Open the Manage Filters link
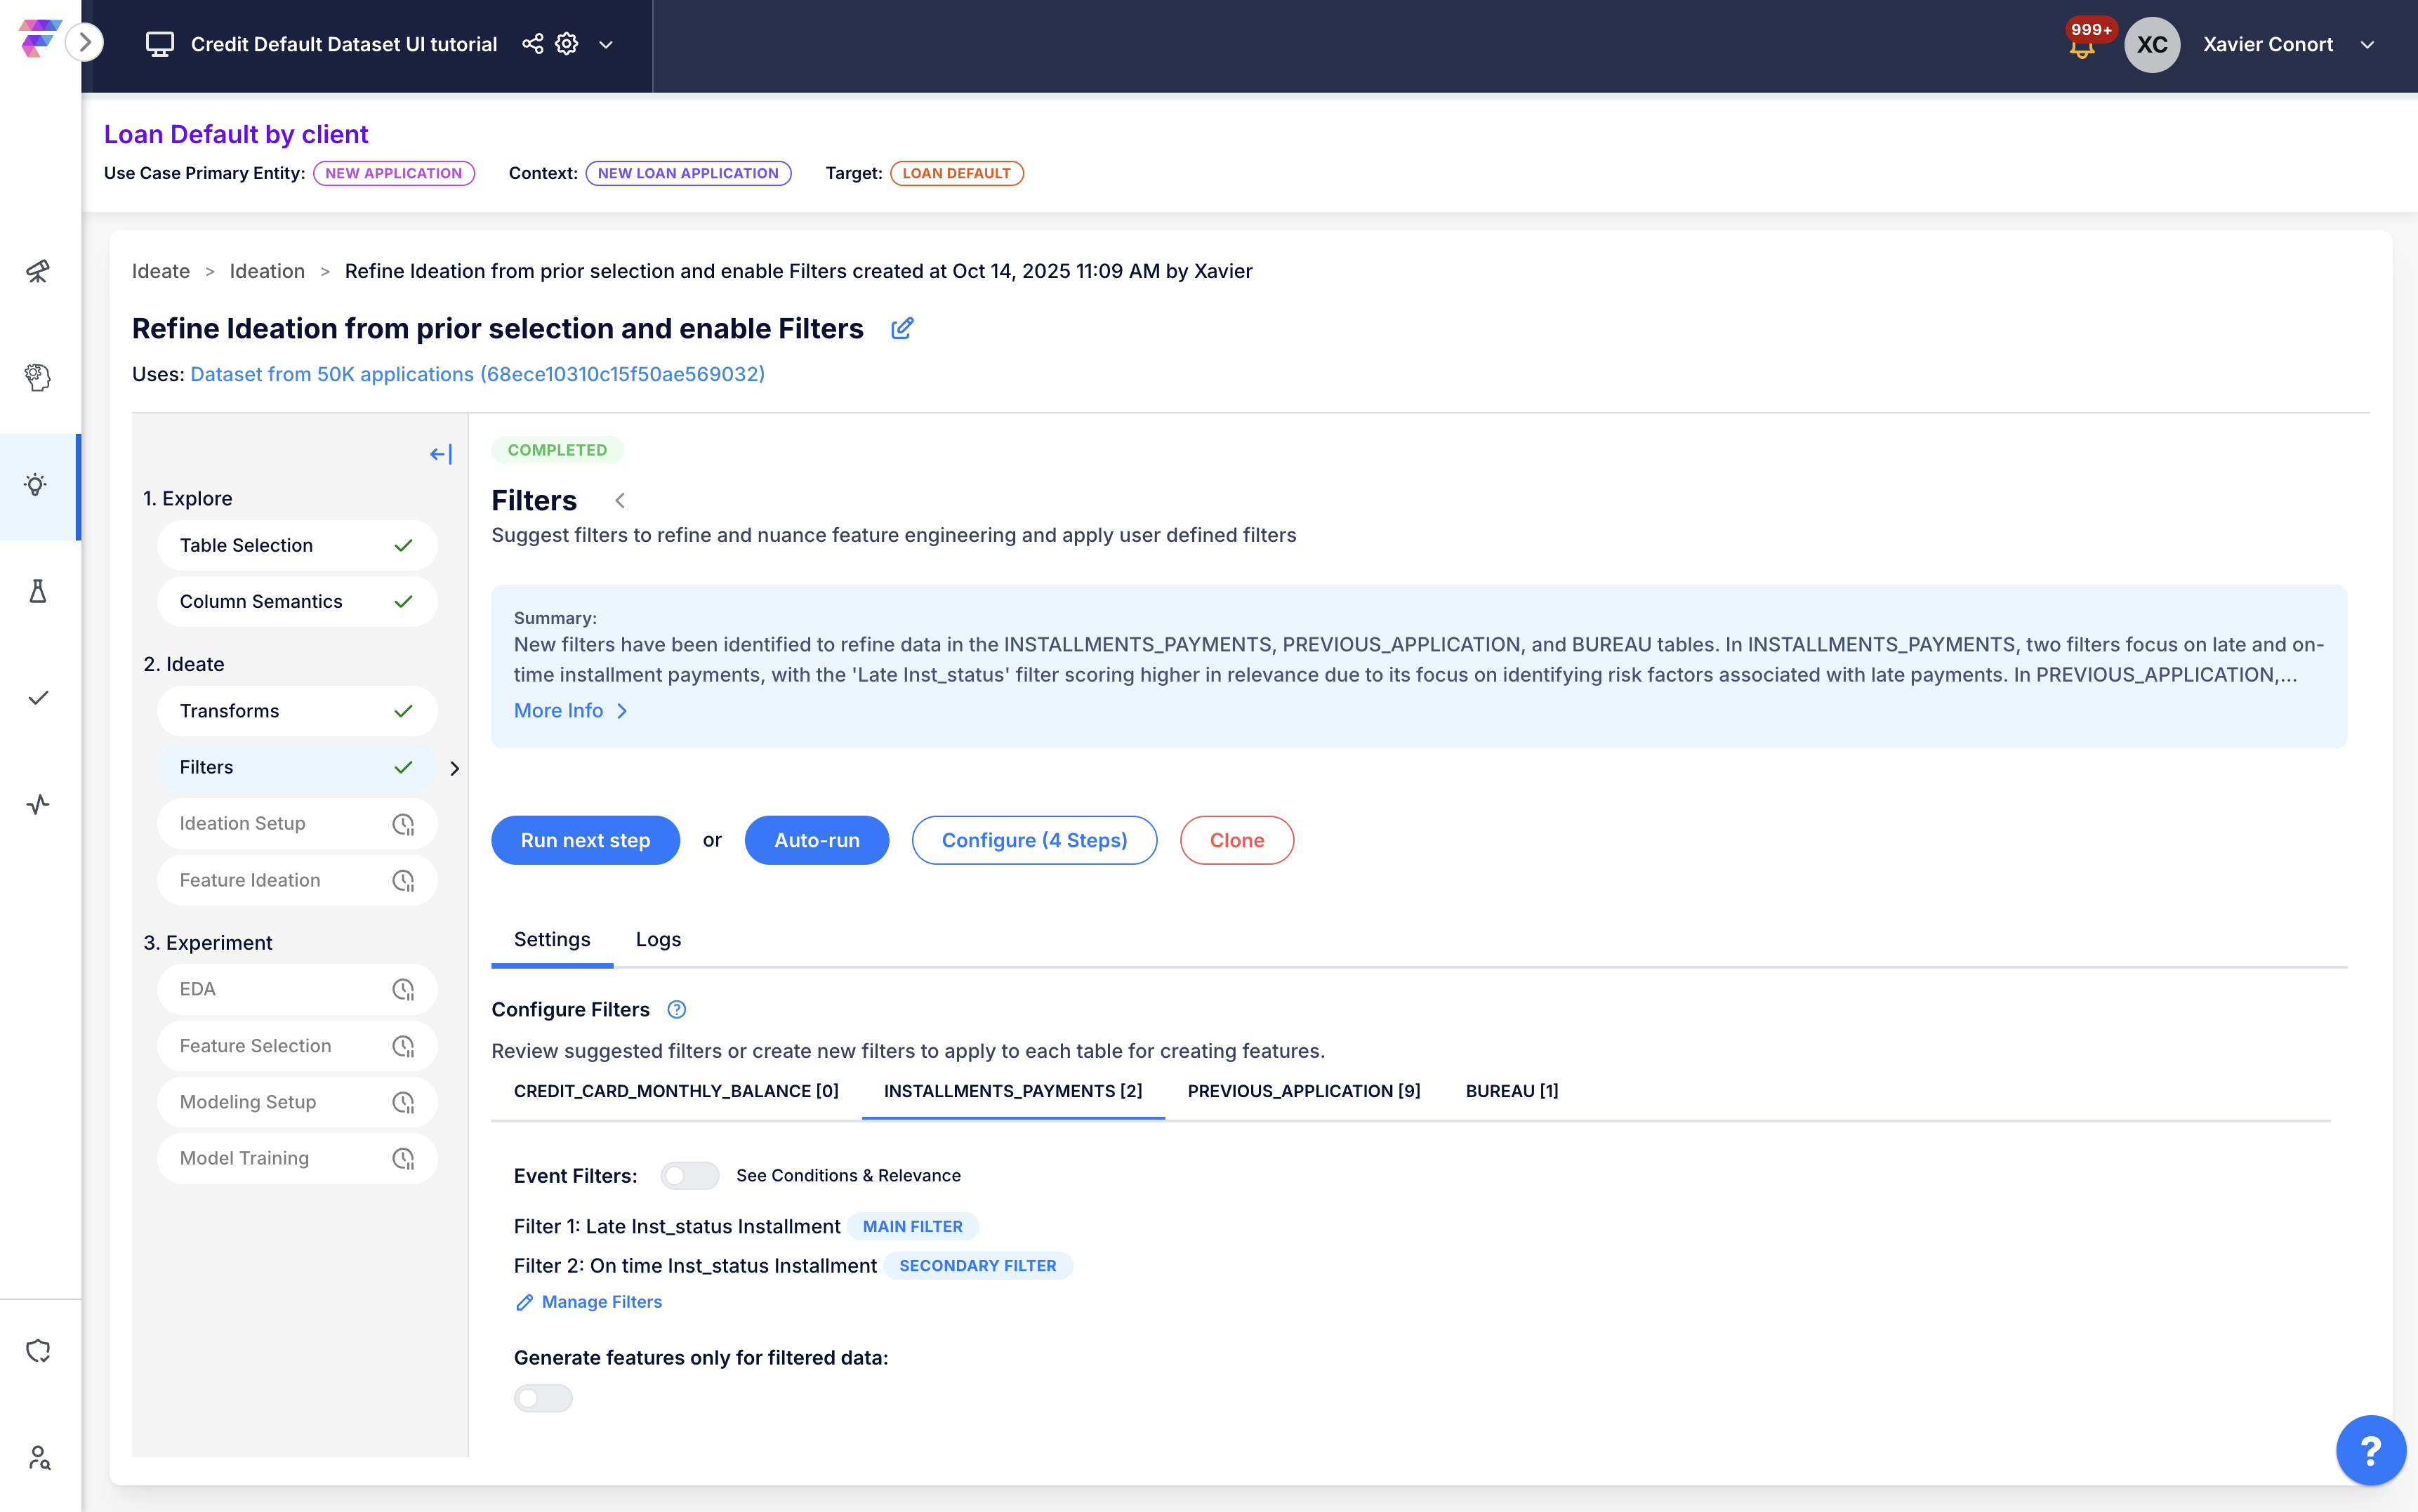2418x1512 pixels. (601, 1301)
